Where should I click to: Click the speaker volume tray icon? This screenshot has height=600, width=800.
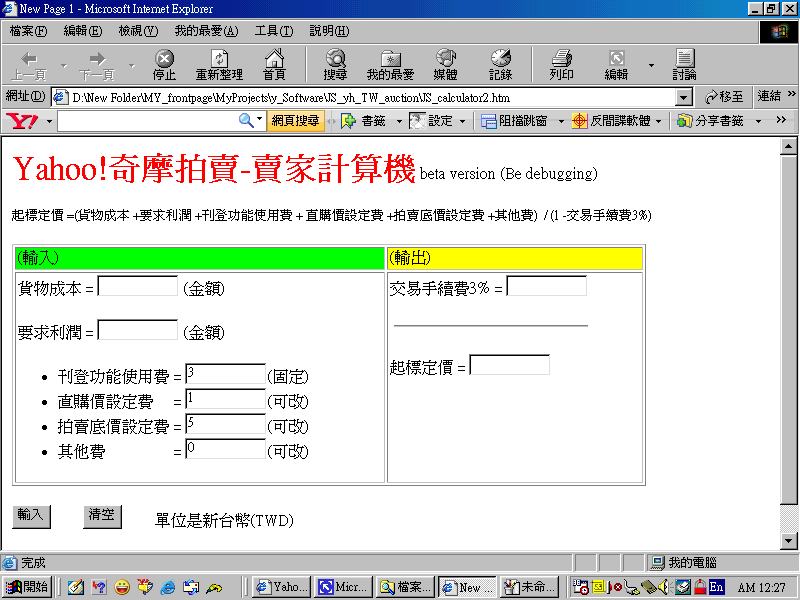tap(664, 587)
